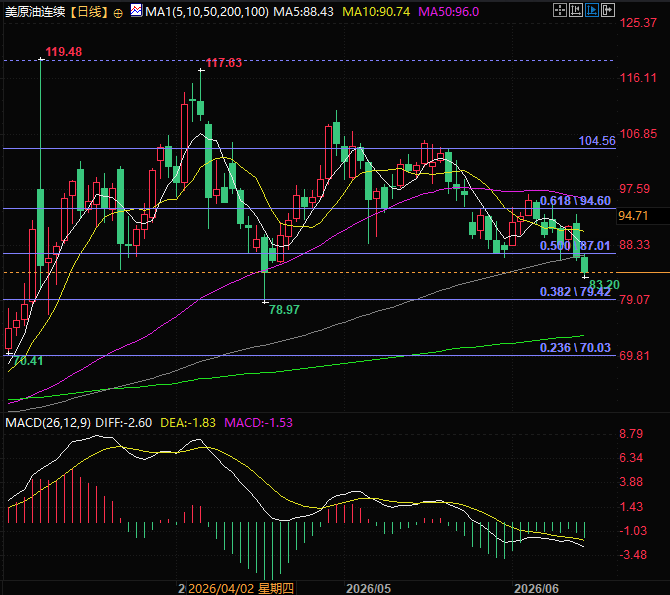Click the 94.71 current price tag

click(x=633, y=216)
